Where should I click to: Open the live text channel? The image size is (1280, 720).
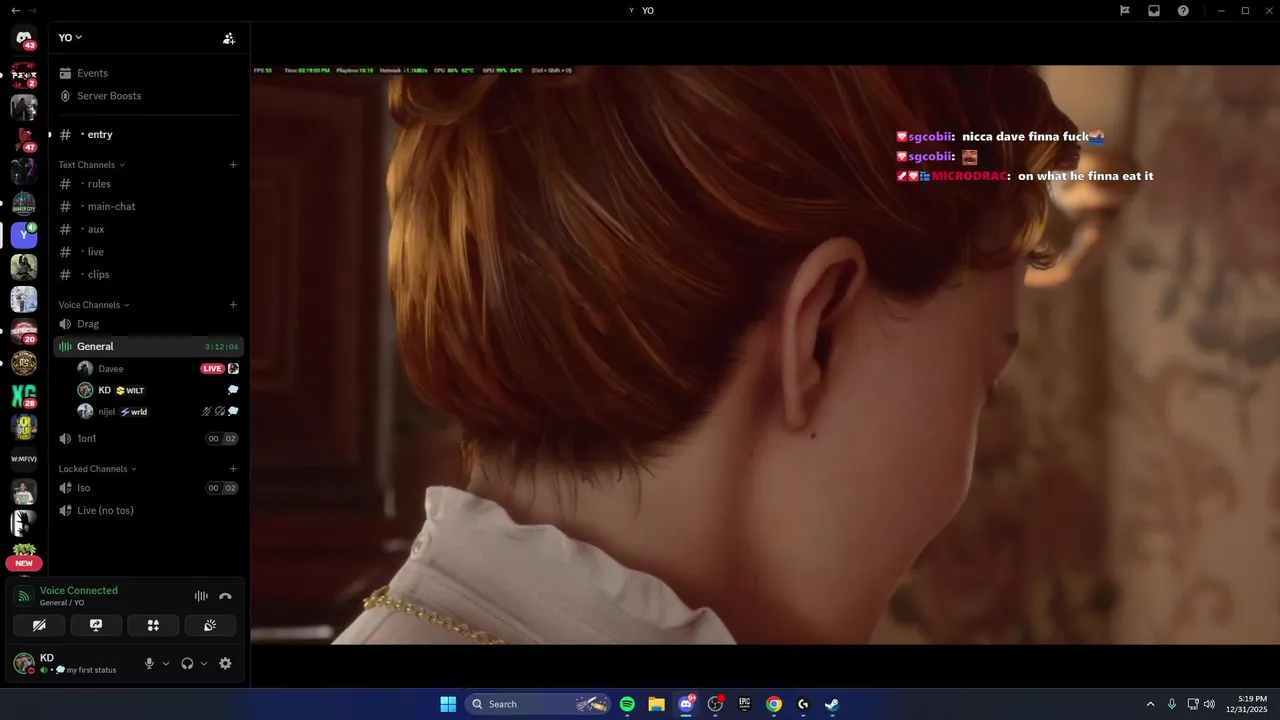click(x=148, y=252)
